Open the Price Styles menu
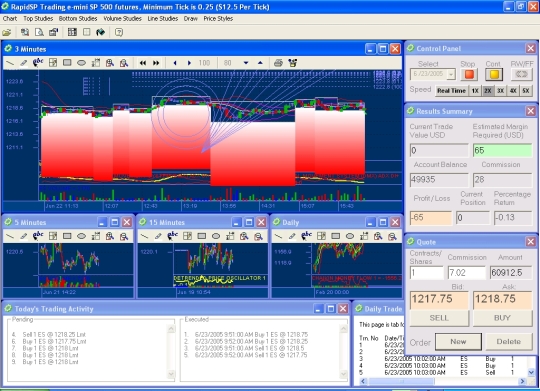The height and width of the screenshot is (391, 540). (x=218, y=19)
